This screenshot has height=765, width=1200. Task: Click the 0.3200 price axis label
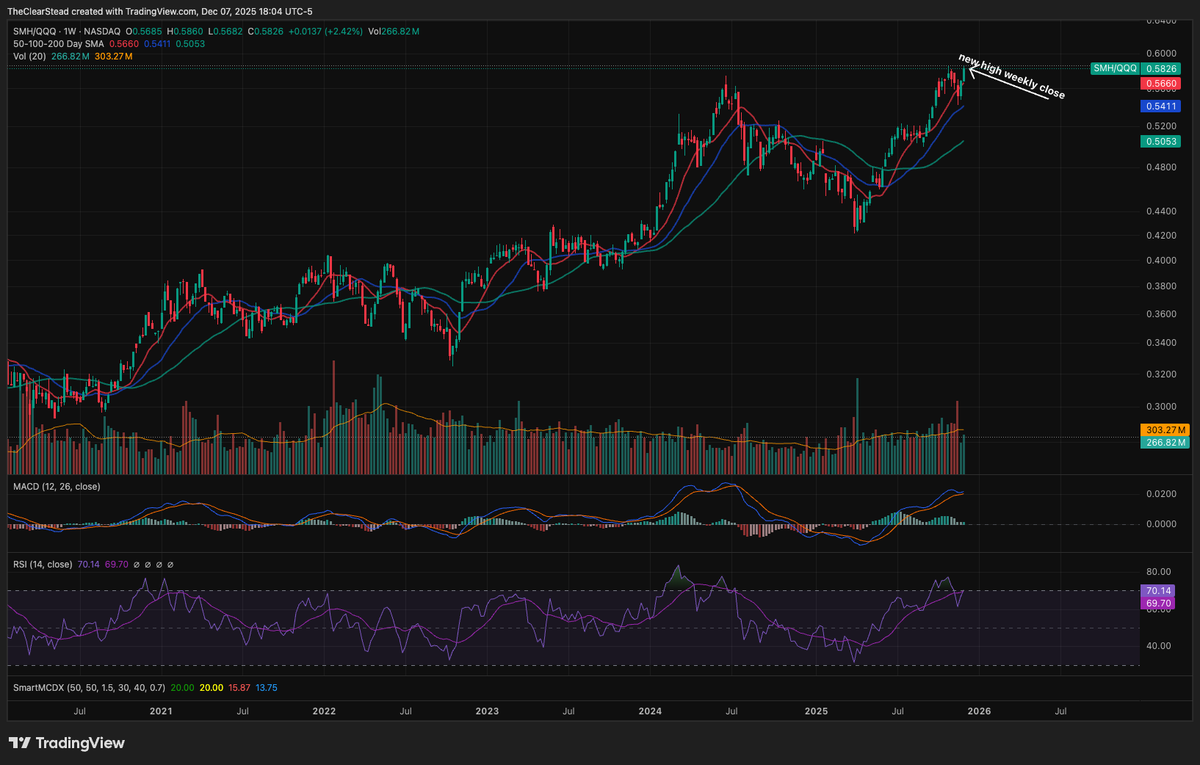point(1161,374)
